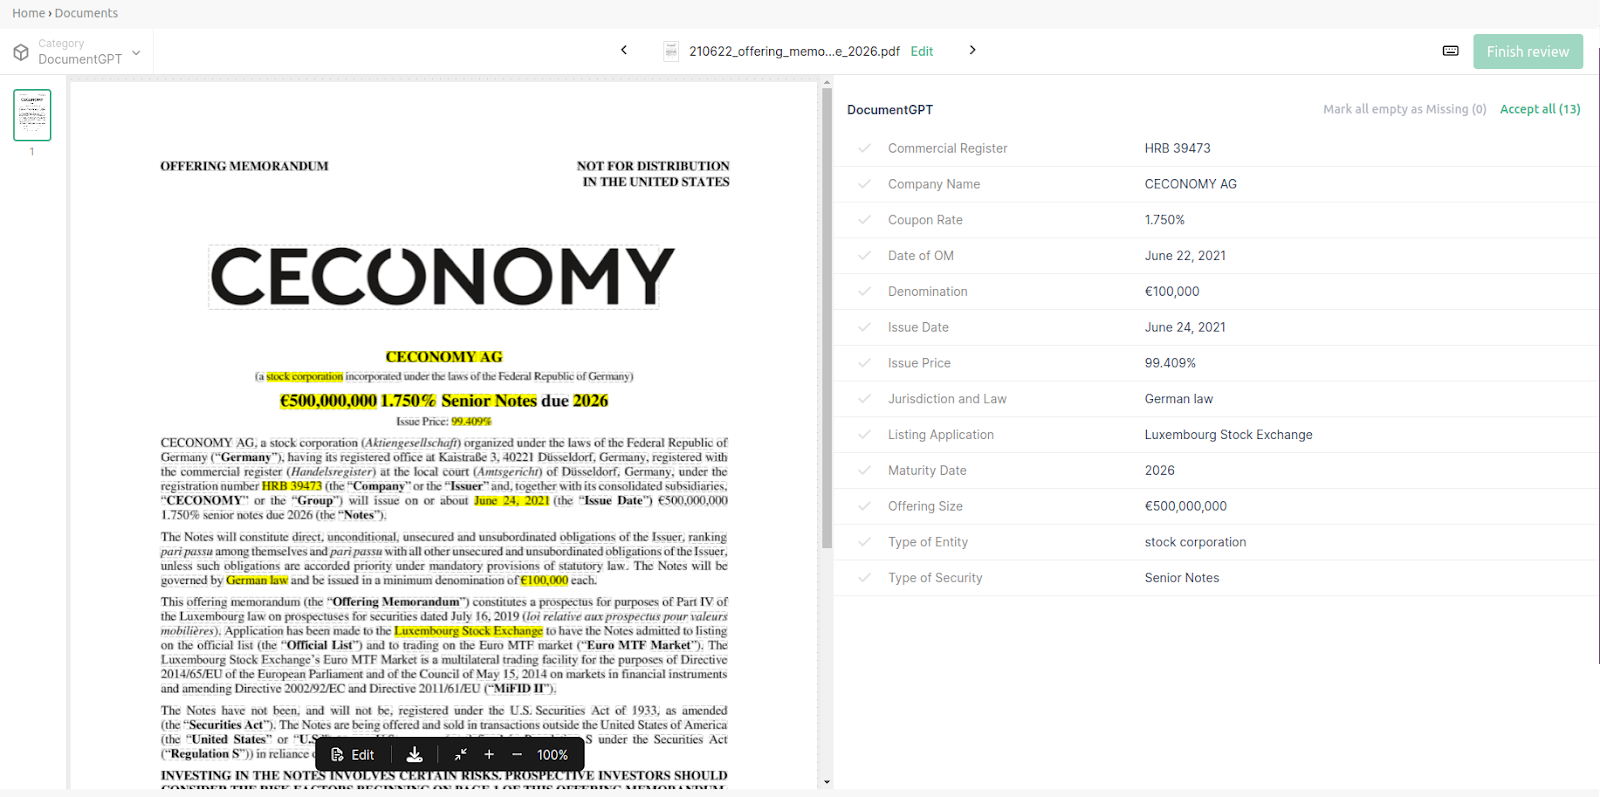Click highlighted Luxembourg Stock Exchange in document
Image resolution: width=1600 pixels, height=797 pixels.
point(468,631)
